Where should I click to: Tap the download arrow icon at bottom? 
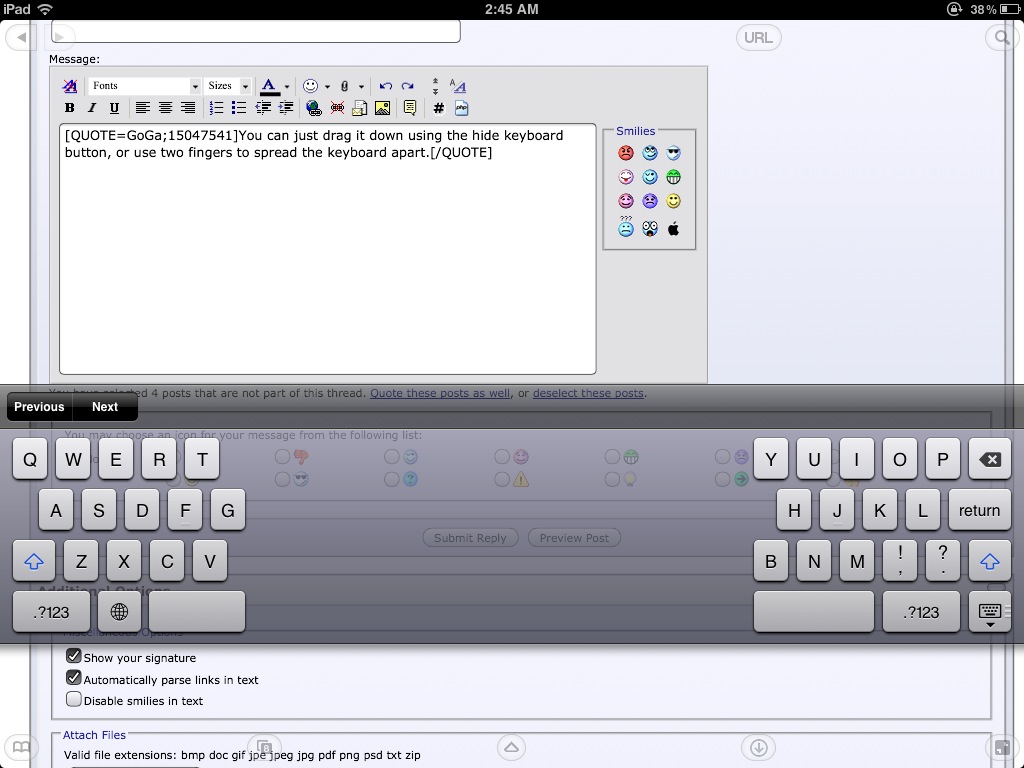(758, 747)
